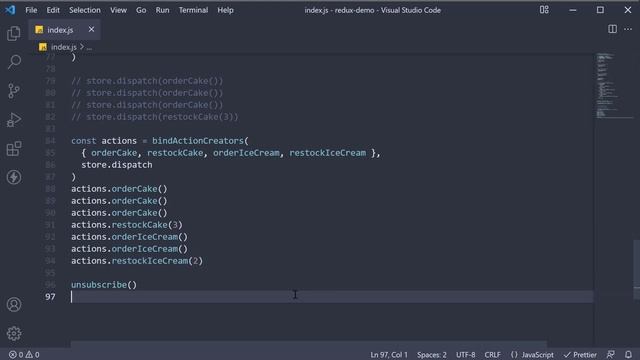Viewport: 640px width, 360px height.
Task: Open the Selection menu
Action: point(84,10)
